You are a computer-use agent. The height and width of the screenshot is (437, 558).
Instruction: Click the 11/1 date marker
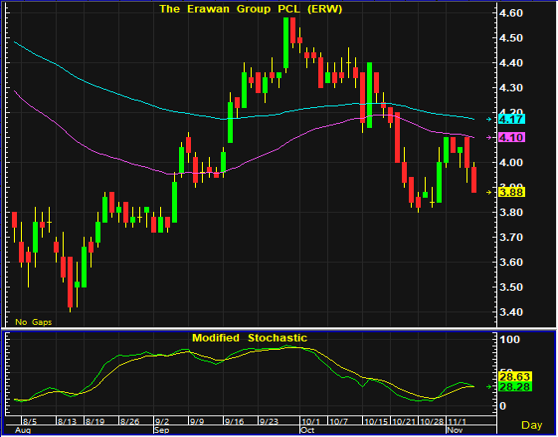coord(457,422)
